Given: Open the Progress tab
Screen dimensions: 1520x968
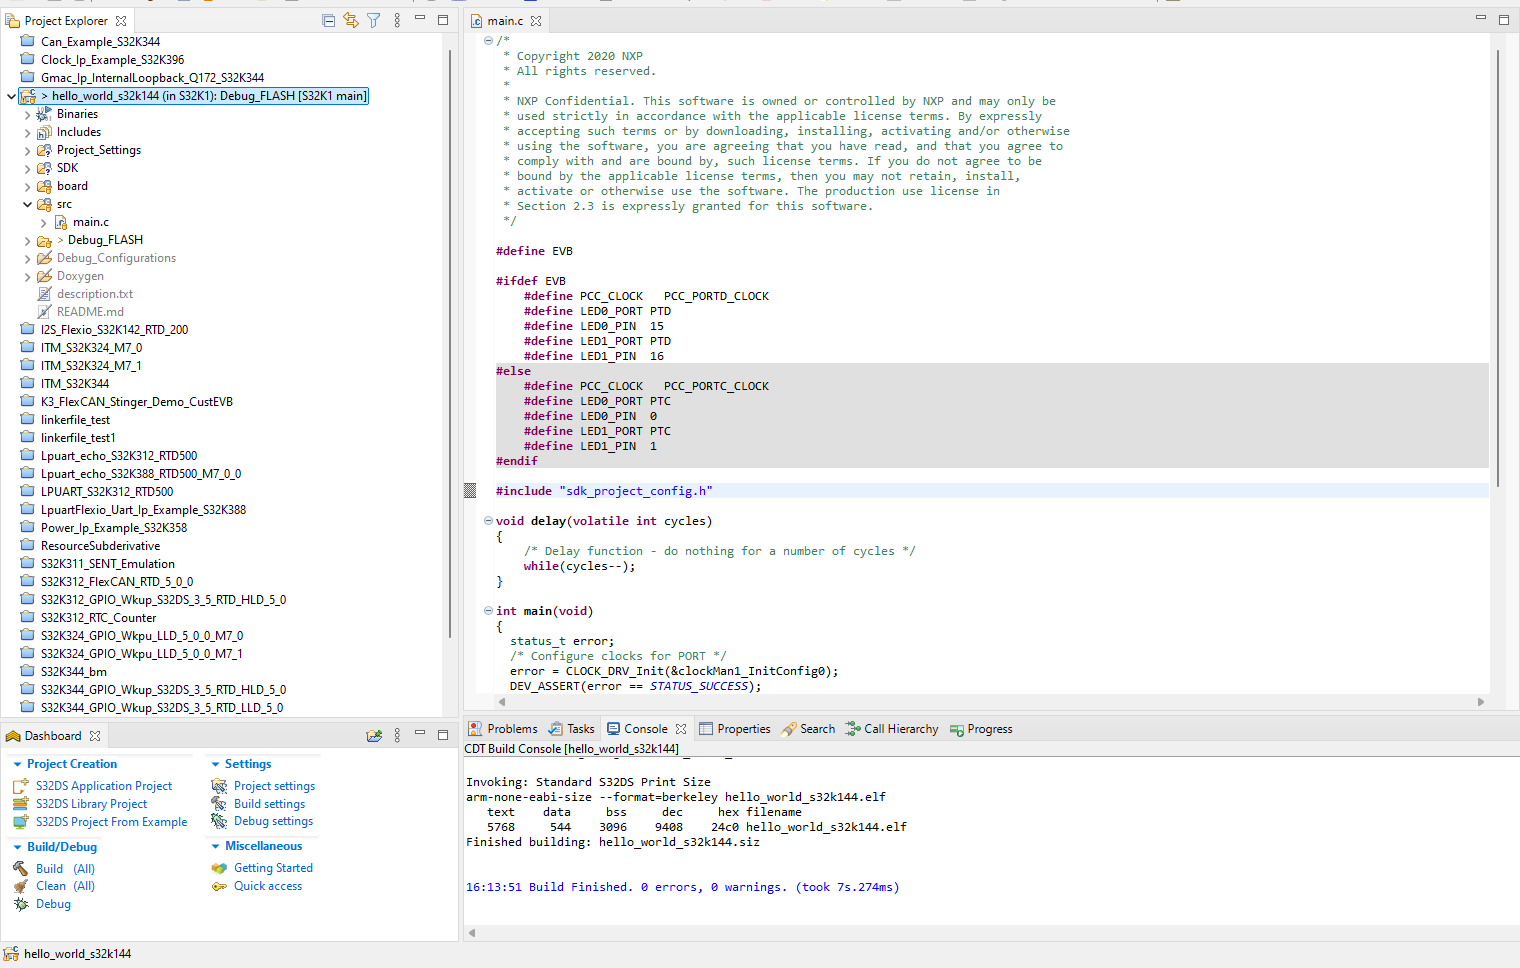Looking at the screenshot, I should pyautogui.click(x=981, y=729).
